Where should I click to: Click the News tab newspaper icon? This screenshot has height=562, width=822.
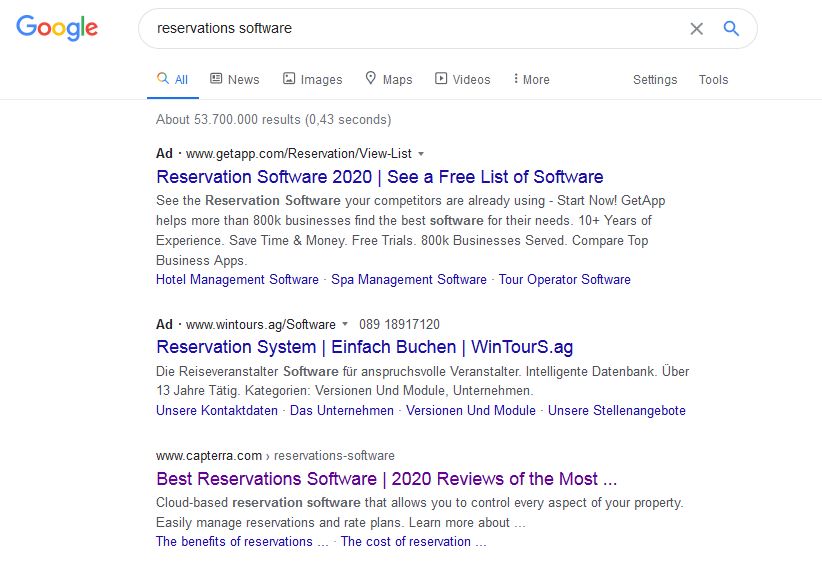click(x=216, y=79)
